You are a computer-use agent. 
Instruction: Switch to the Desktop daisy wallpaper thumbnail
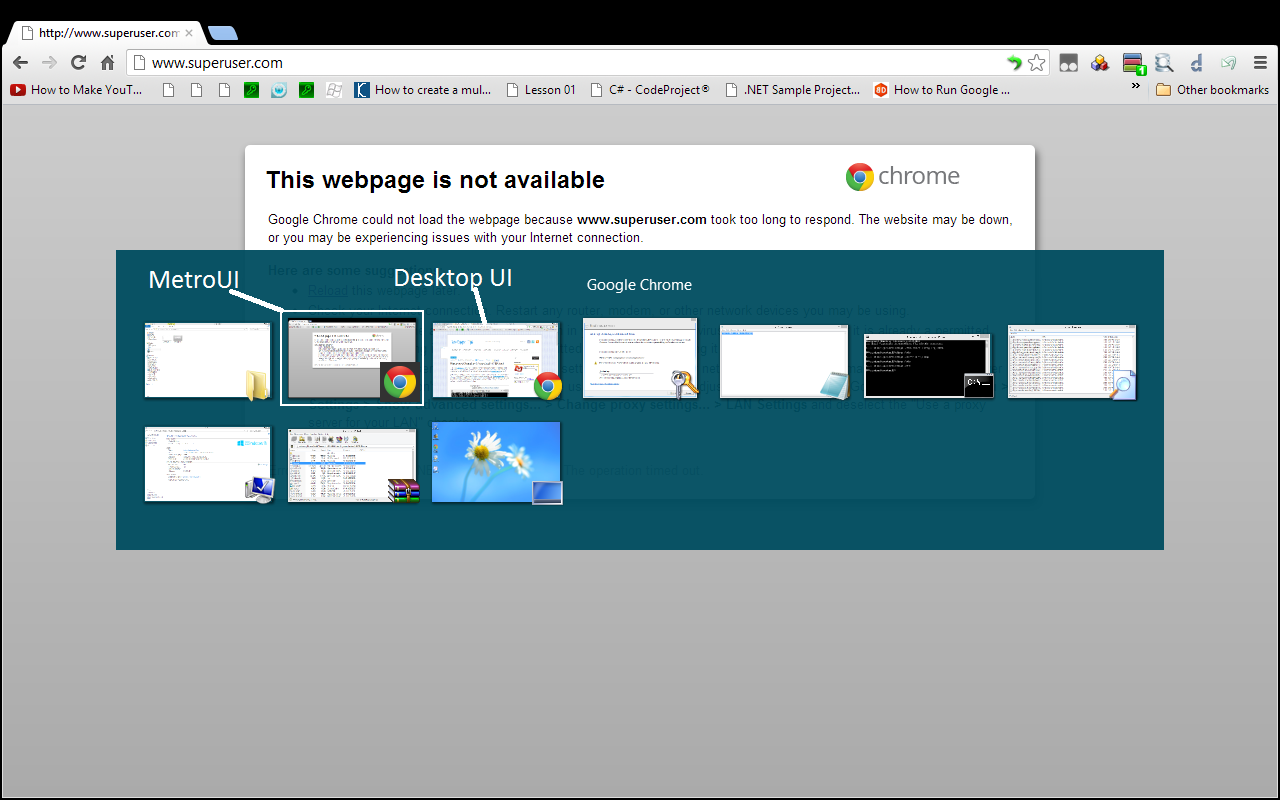tap(496, 462)
